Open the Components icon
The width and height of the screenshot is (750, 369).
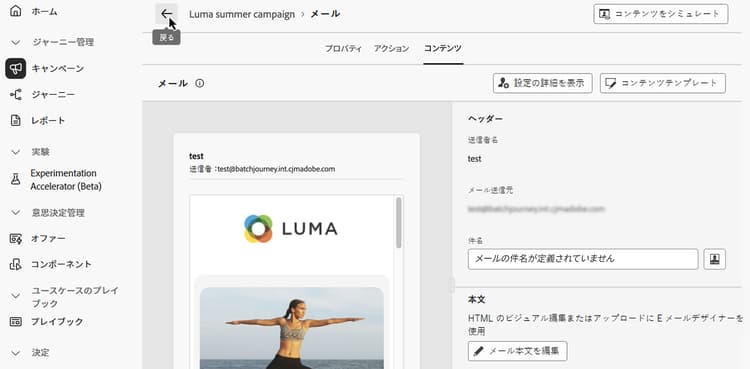pyautogui.click(x=16, y=264)
